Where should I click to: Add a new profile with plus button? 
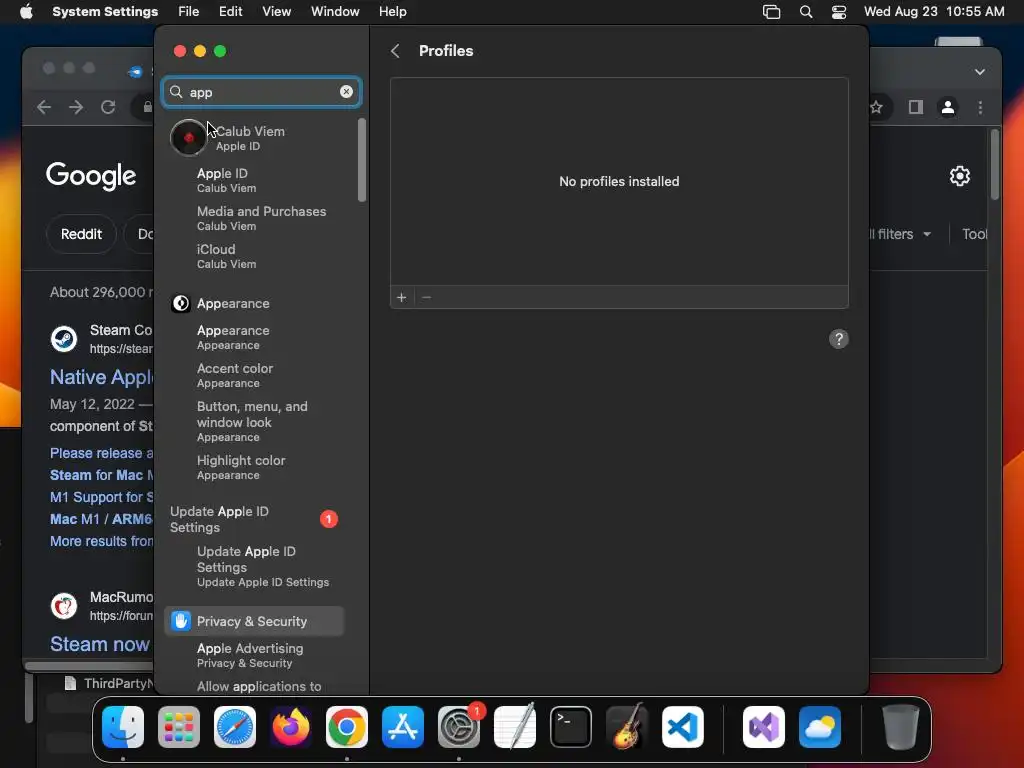pos(402,298)
